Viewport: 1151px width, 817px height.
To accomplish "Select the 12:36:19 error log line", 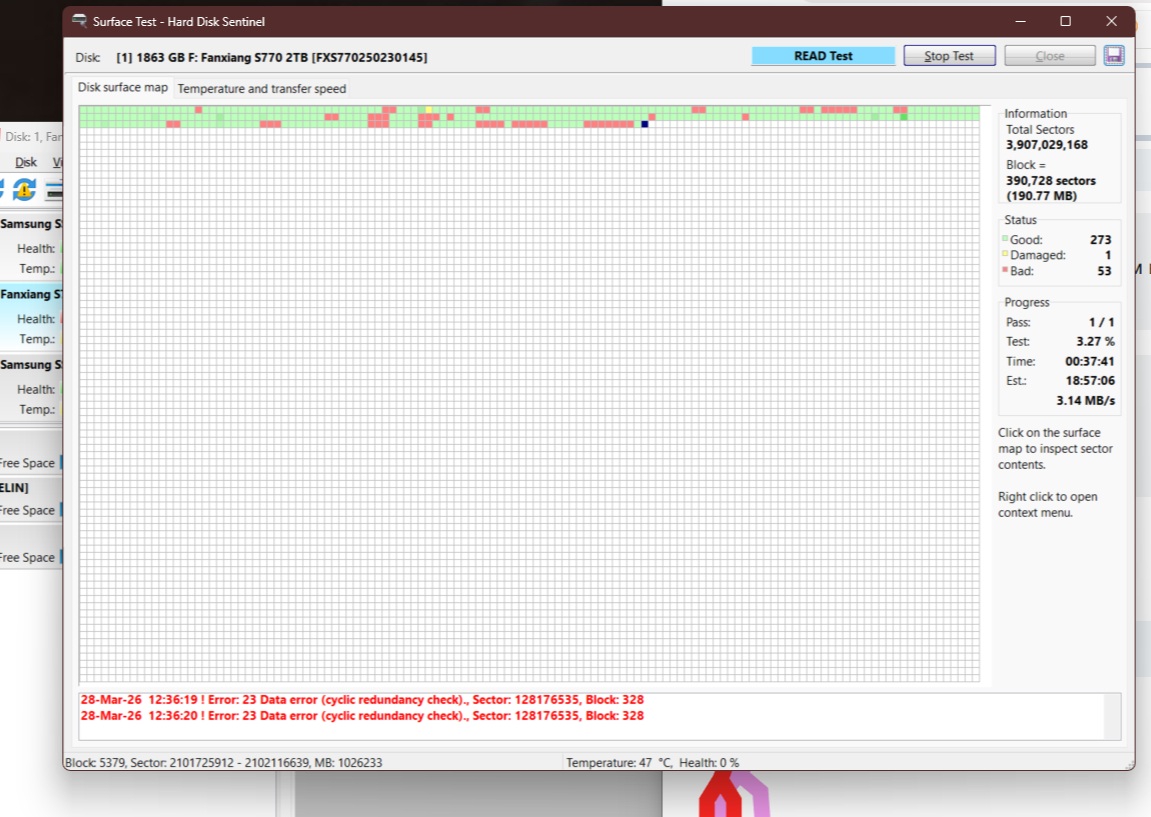I will pyautogui.click(x=362, y=700).
